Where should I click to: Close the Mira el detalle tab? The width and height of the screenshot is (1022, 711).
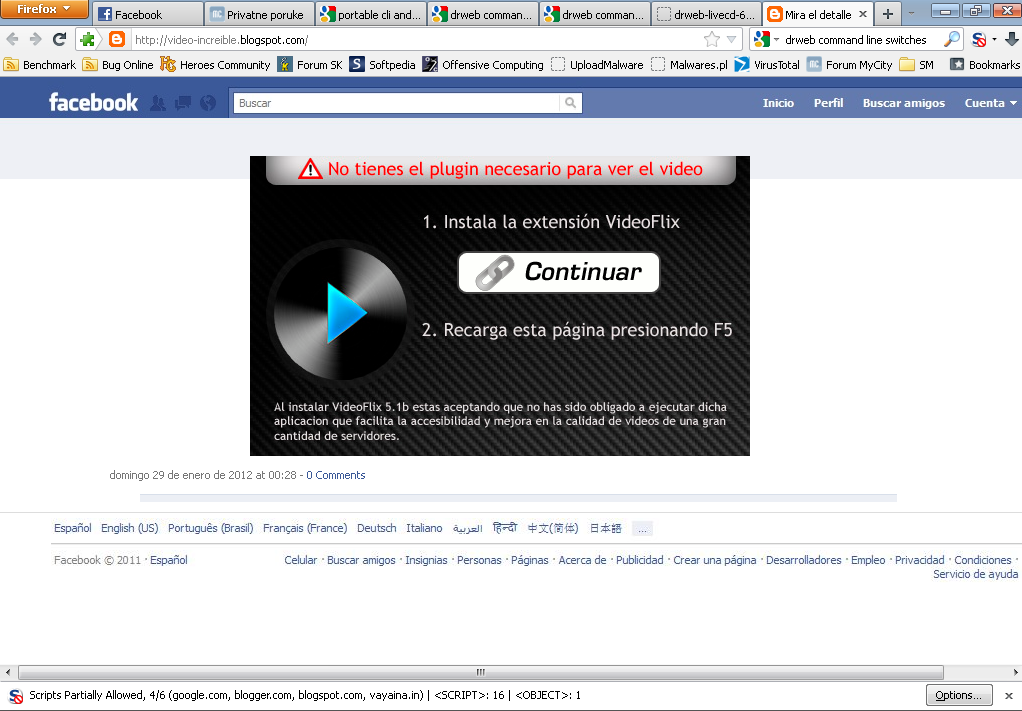[863, 14]
